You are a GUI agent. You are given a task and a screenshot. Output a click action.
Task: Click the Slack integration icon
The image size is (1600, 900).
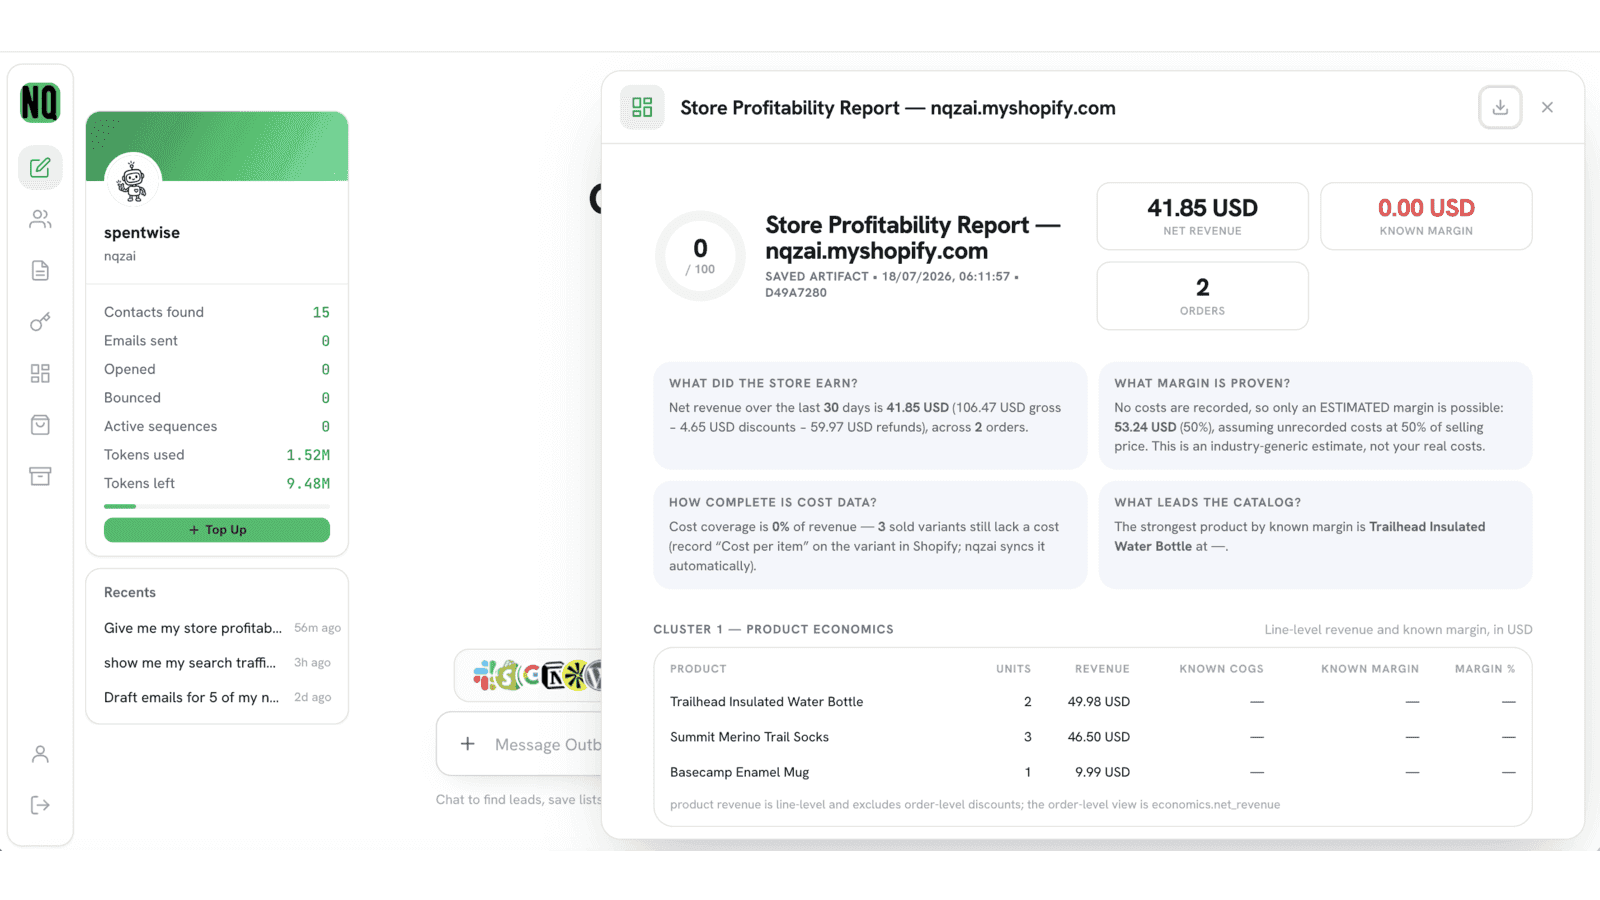pyautogui.click(x=486, y=675)
